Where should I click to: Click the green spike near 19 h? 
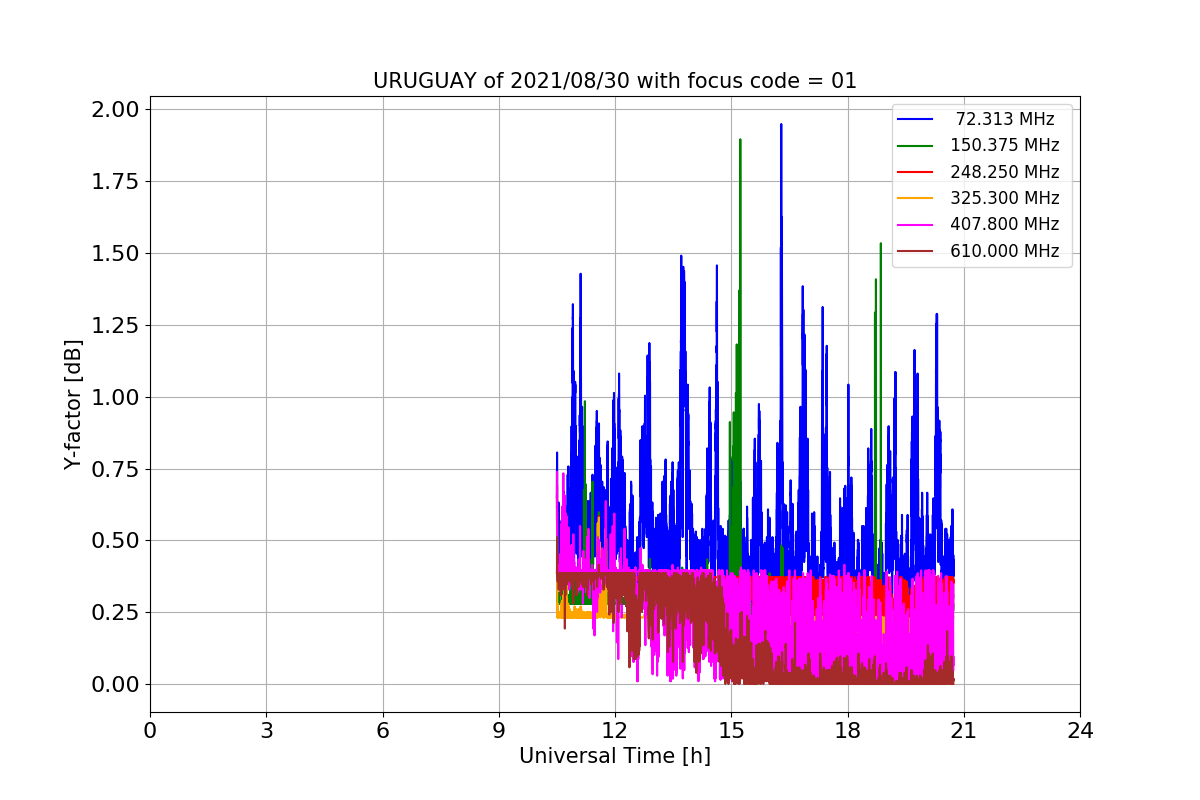(x=880, y=246)
